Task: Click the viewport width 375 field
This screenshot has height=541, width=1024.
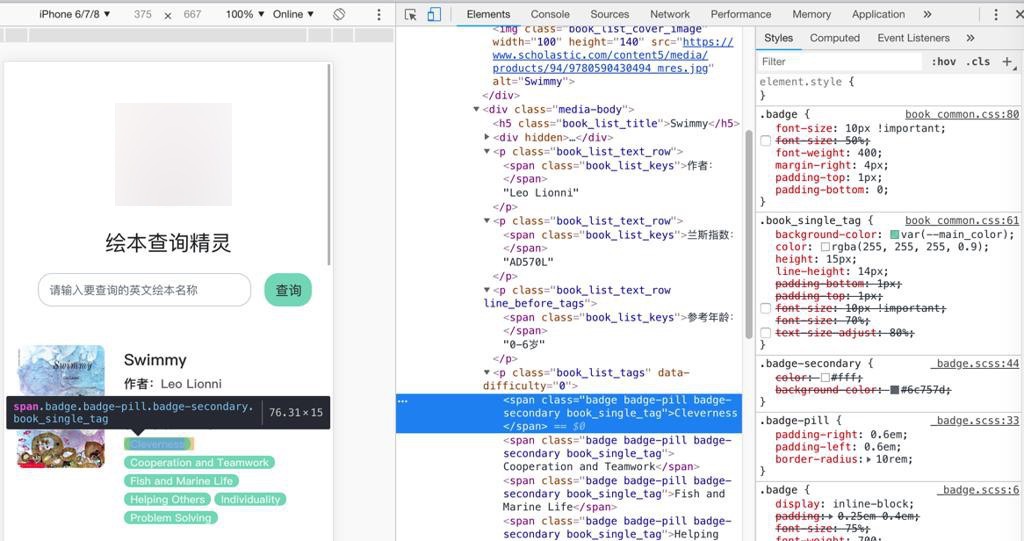Action: 142,14
